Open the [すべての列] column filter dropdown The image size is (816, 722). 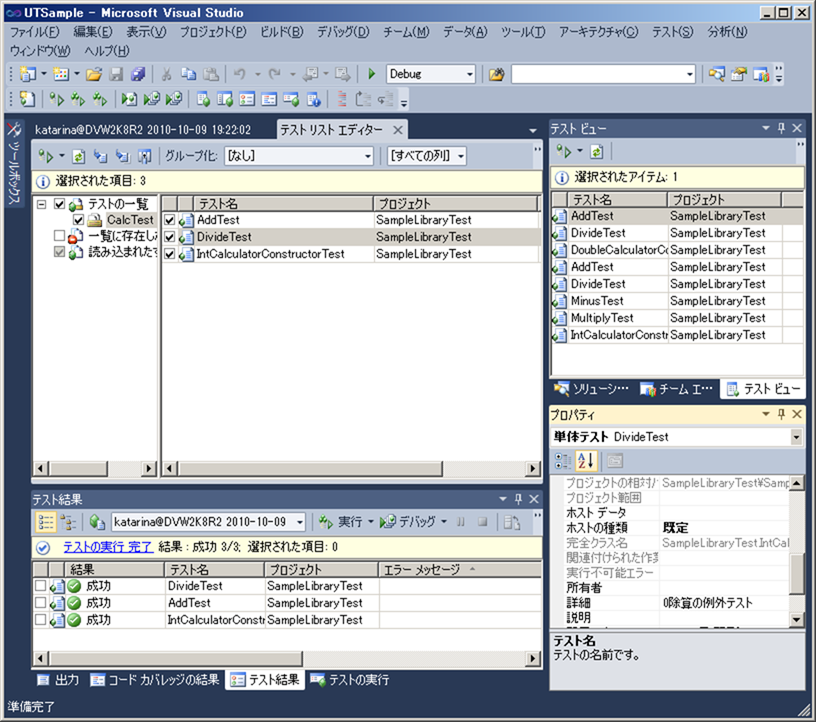(x=461, y=156)
